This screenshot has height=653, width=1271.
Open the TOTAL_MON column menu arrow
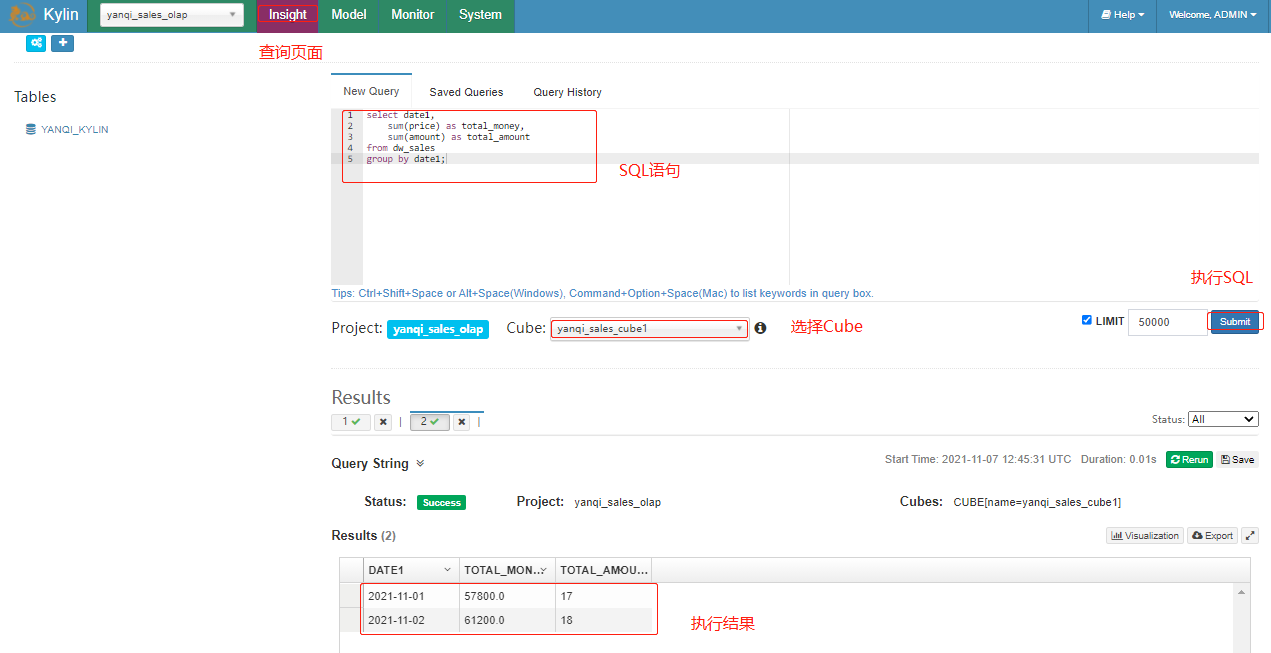[x=543, y=570]
